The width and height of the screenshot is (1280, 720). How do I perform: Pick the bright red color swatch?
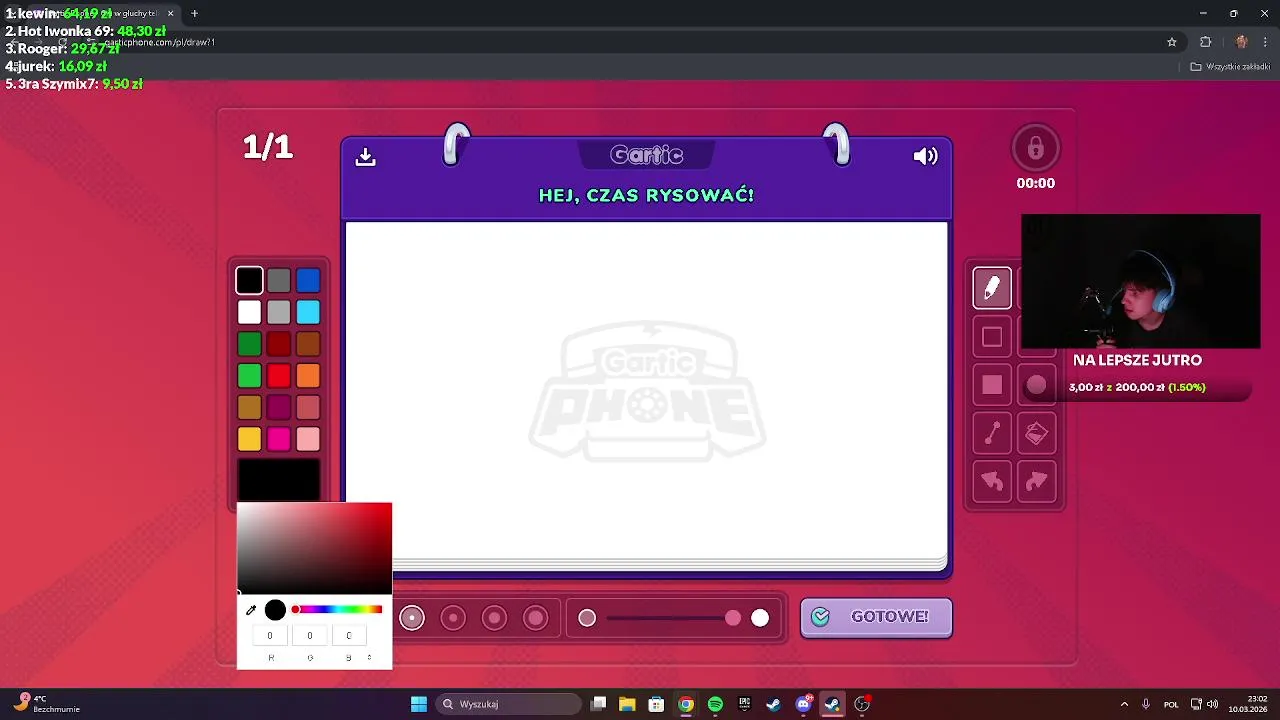pyautogui.click(x=279, y=376)
